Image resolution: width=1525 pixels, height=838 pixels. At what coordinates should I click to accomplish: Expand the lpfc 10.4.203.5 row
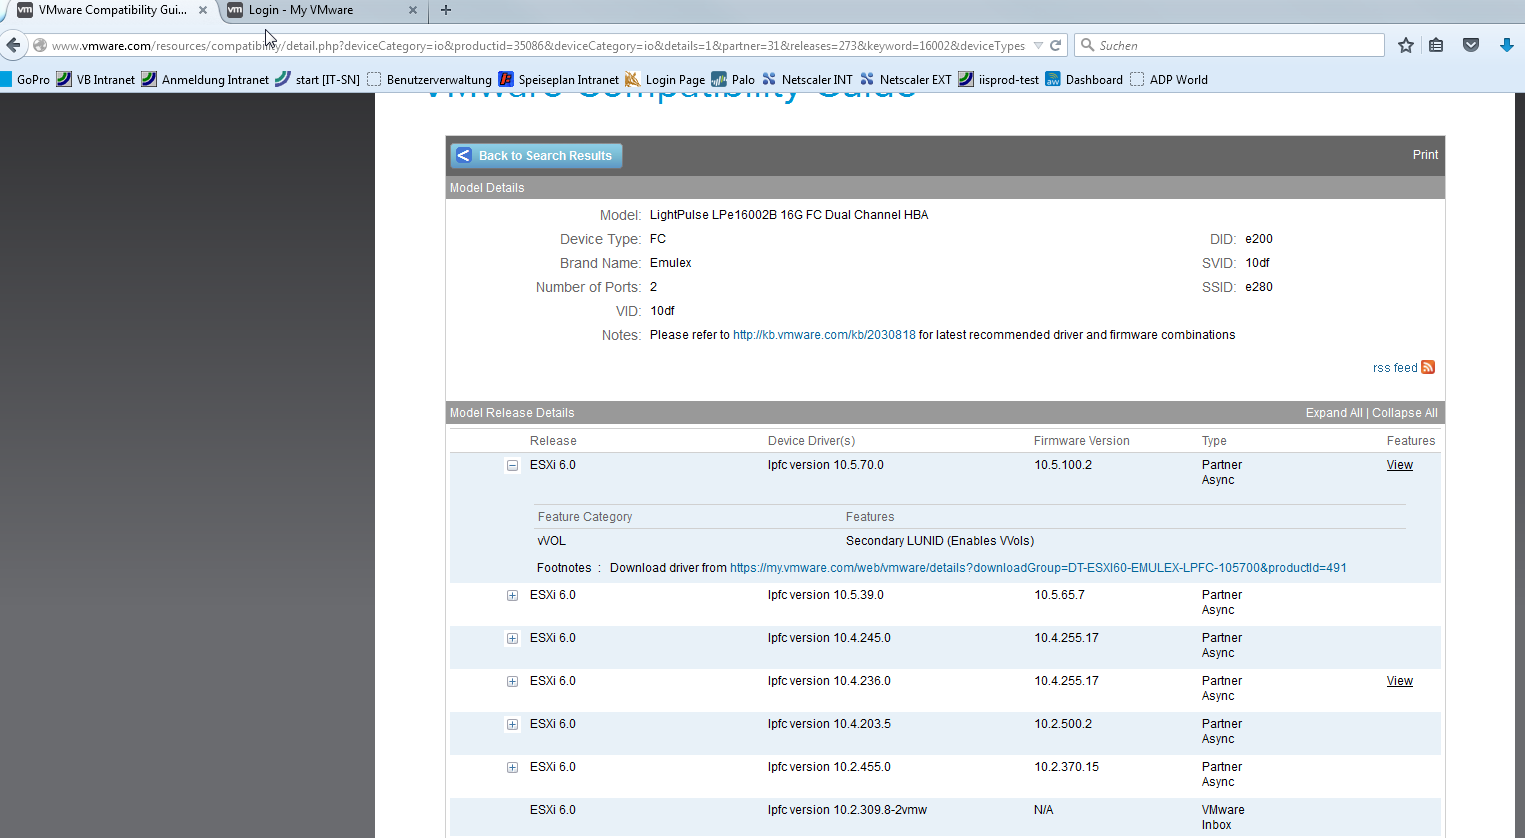point(512,724)
